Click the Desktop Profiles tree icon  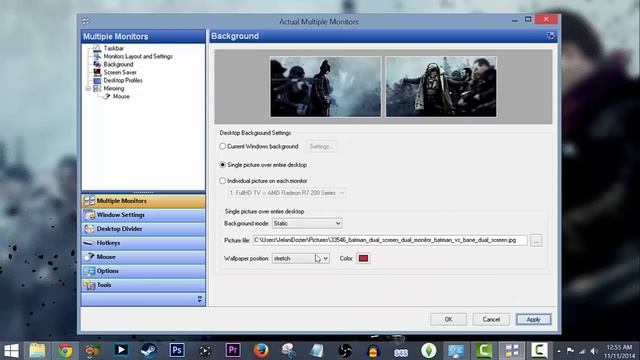tap(97, 80)
